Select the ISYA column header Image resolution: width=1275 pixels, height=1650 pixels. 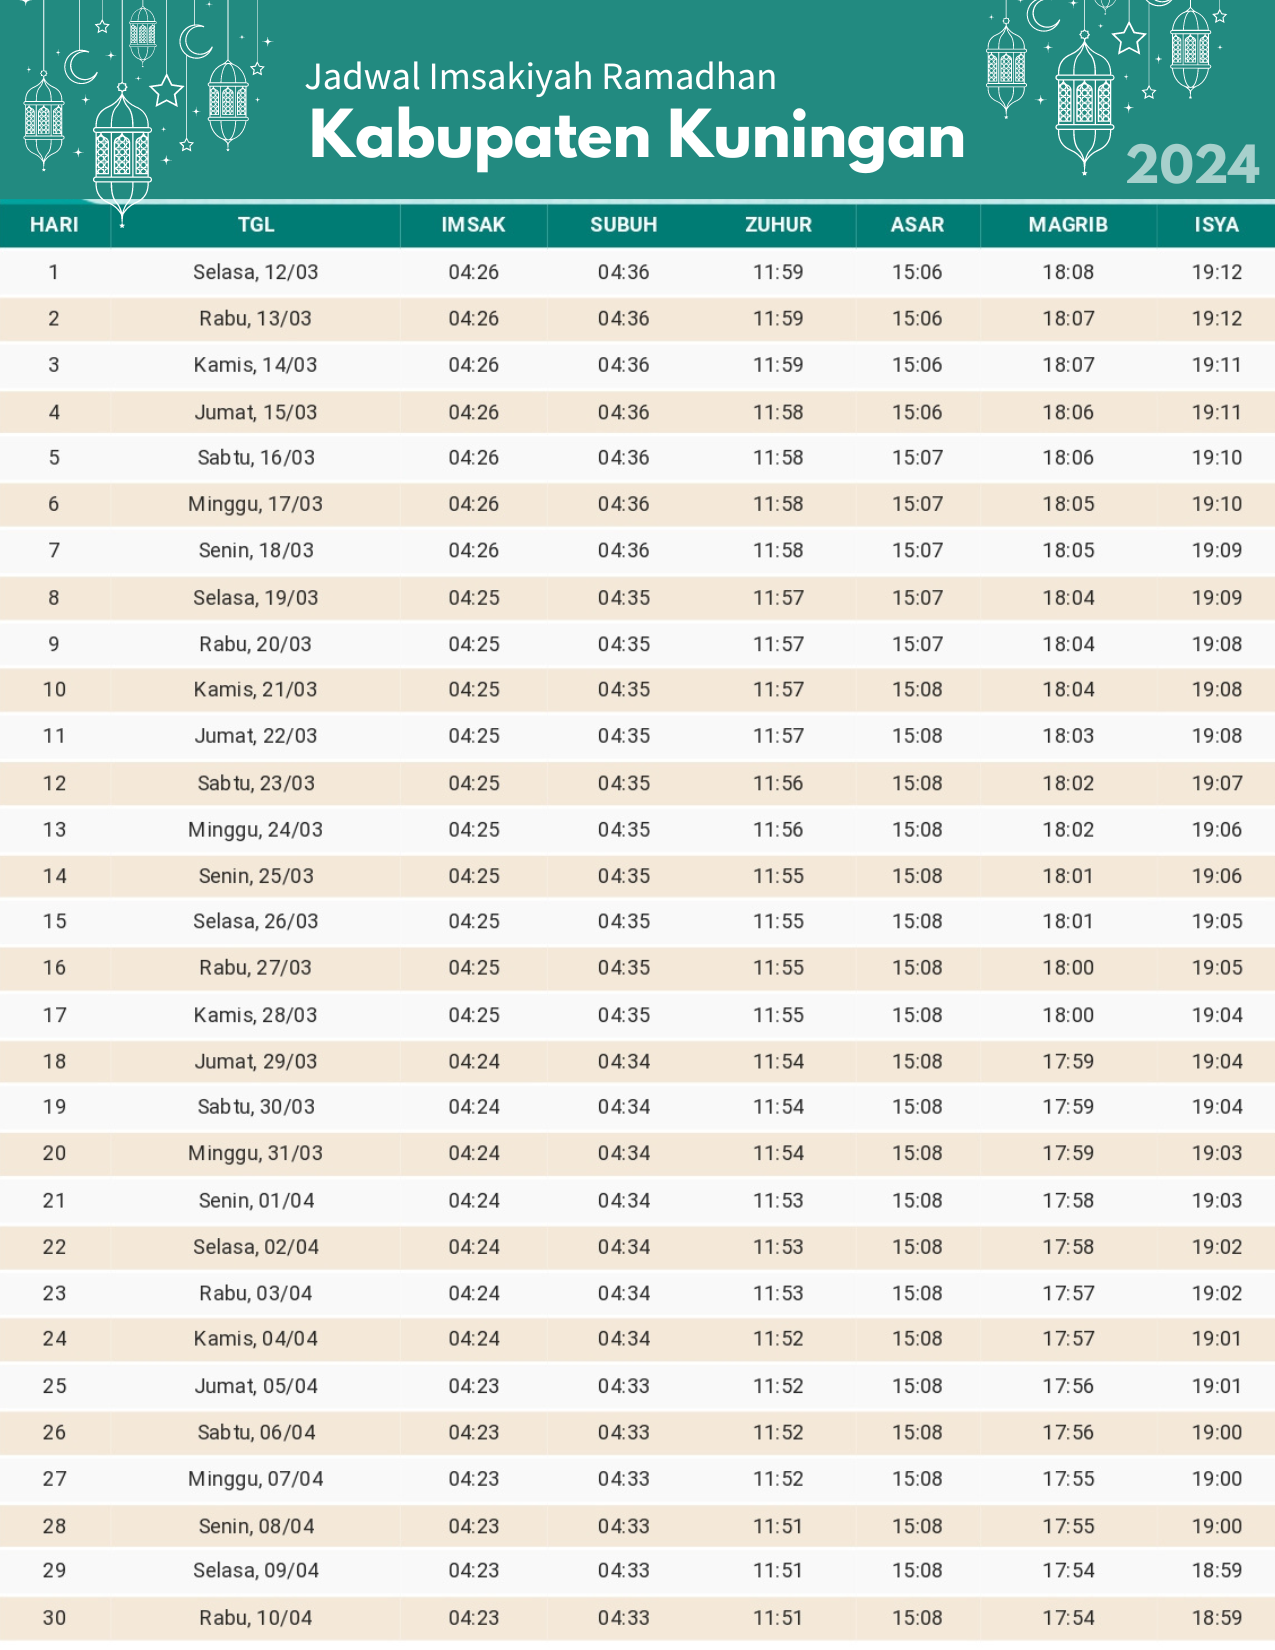[x=1217, y=224]
